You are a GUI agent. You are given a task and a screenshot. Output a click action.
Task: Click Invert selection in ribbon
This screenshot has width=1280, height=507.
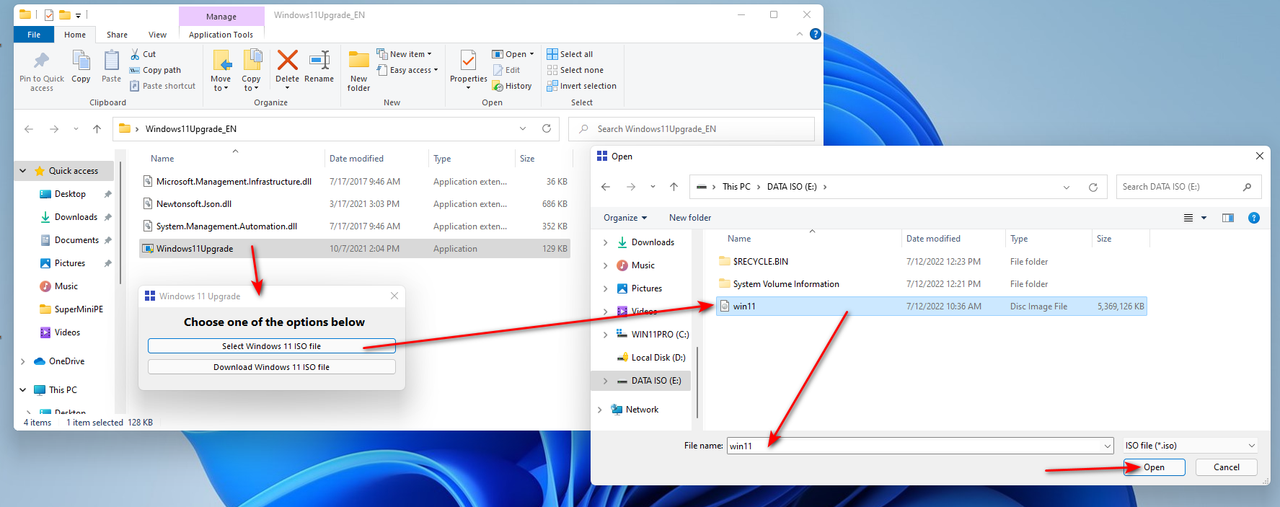click(581, 86)
